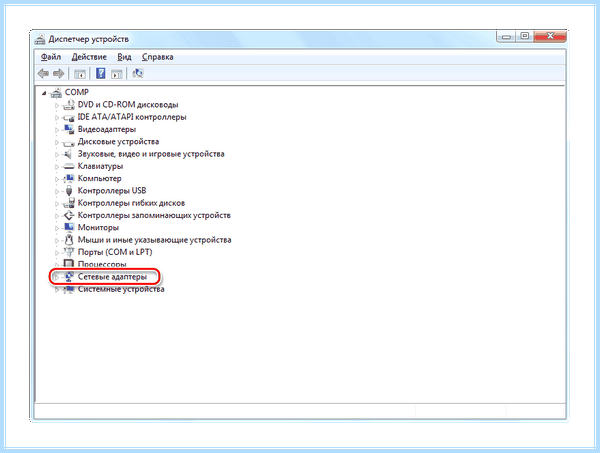Screen dimensions: 600x453
Task: Click the Контроллеры гибких дисков icon
Action: coord(68,203)
